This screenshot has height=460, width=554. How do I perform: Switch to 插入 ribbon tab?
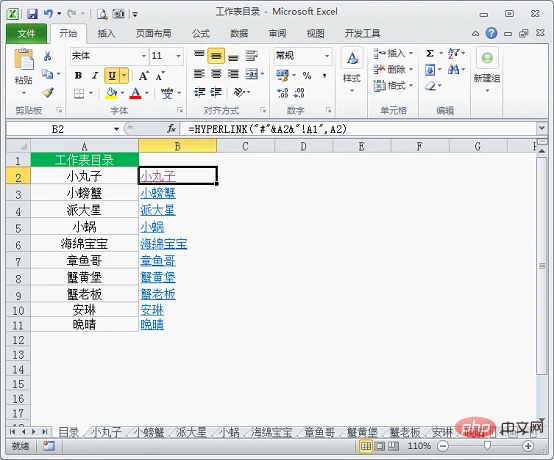point(106,34)
